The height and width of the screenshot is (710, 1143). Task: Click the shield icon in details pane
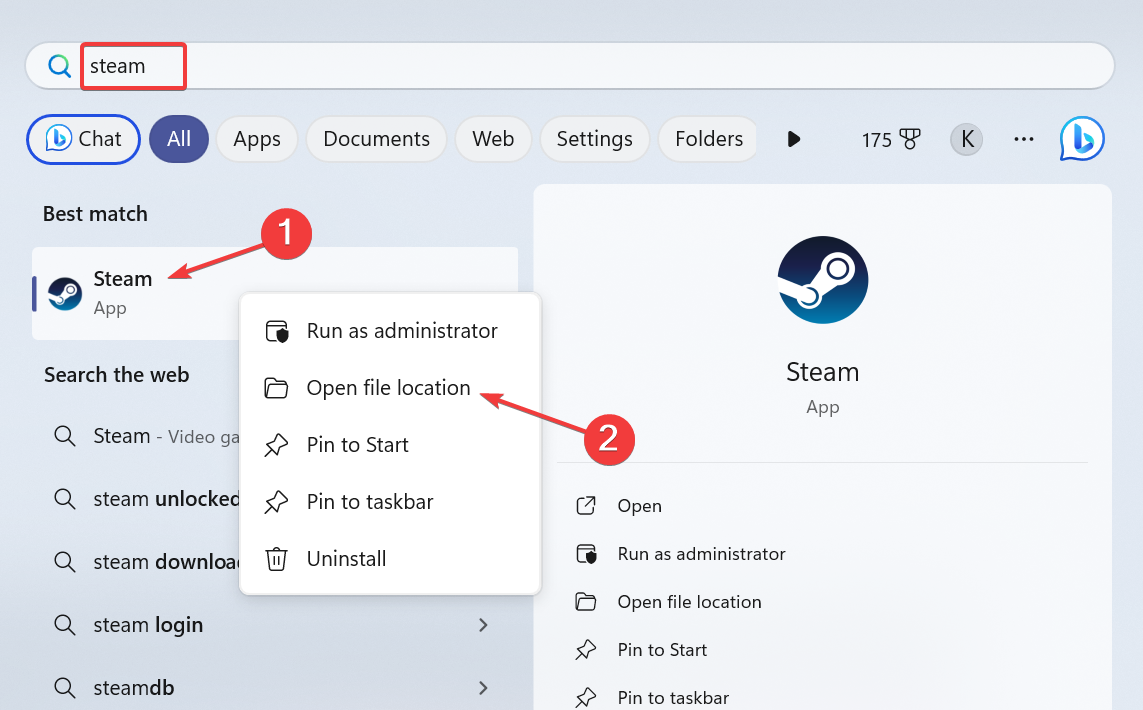tap(586, 554)
